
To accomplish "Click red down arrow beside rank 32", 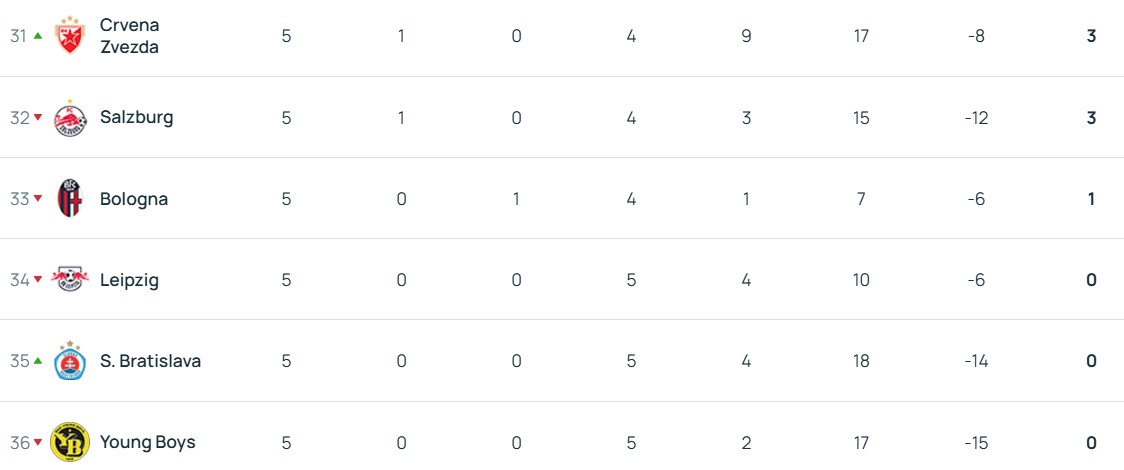I will coord(38,118).
